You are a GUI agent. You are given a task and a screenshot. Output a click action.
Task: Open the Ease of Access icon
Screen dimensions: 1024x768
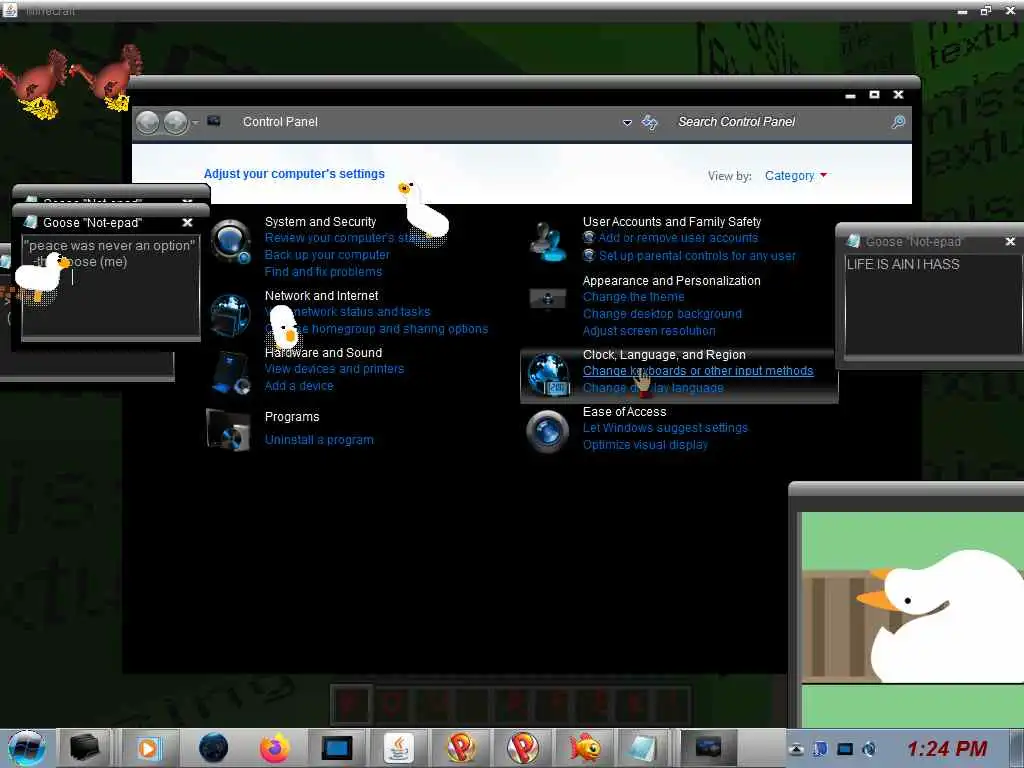pos(548,431)
